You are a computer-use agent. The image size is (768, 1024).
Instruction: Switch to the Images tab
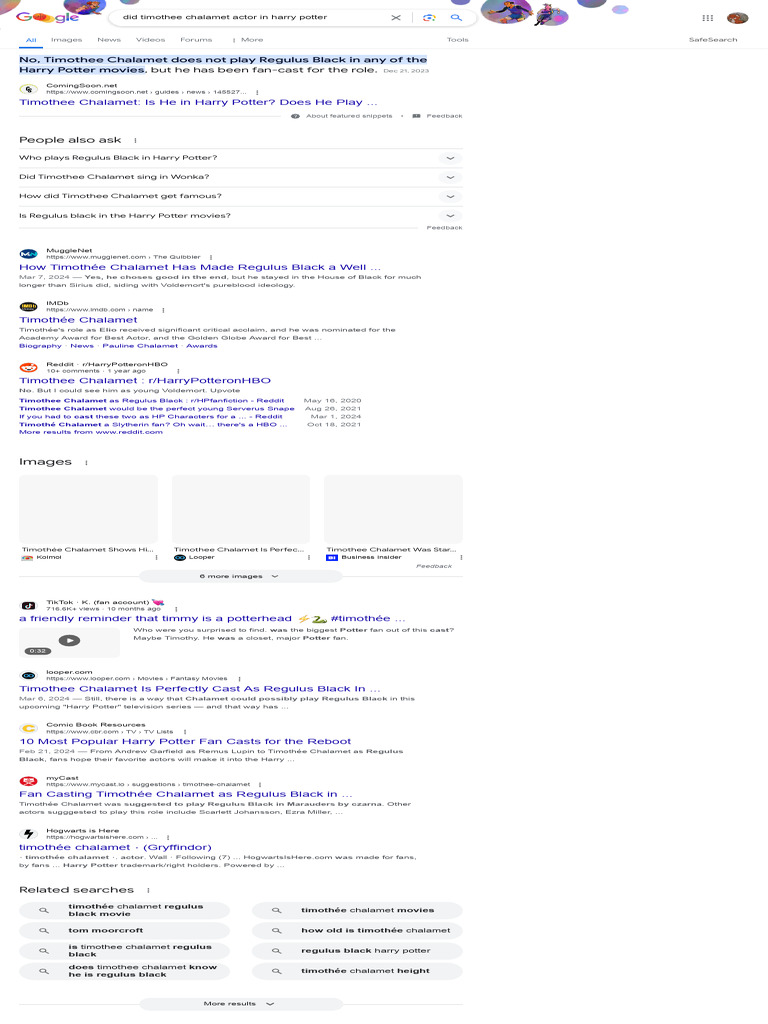pos(67,40)
